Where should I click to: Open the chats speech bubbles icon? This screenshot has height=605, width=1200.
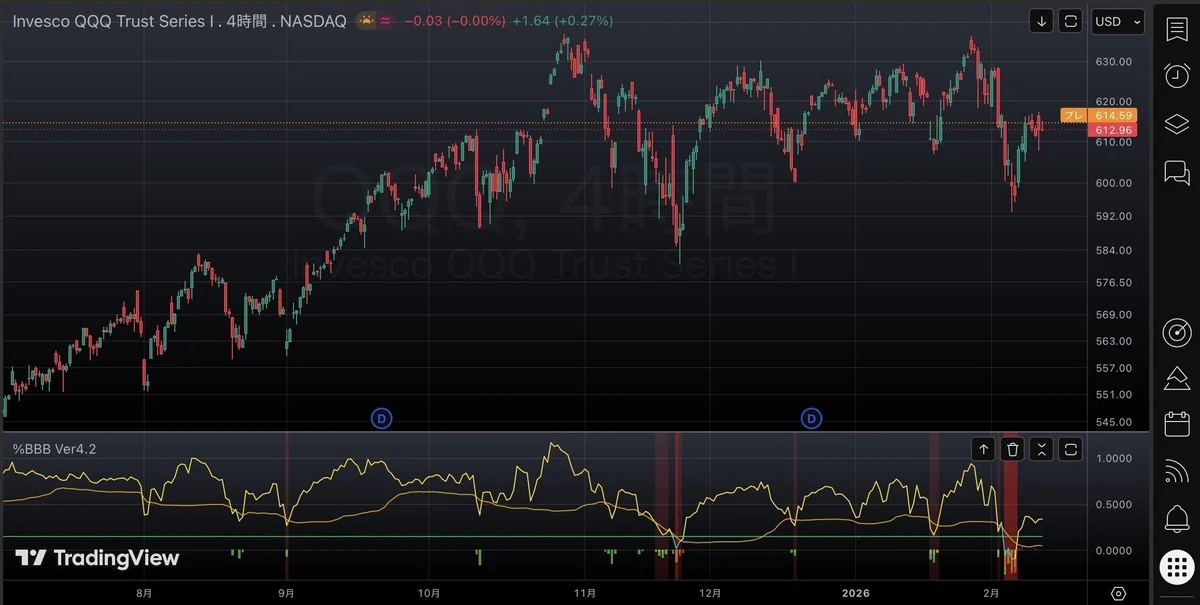1176,172
